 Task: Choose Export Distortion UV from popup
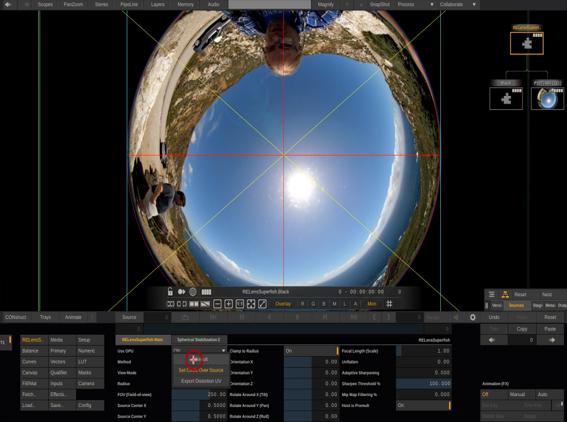tap(201, 381)
